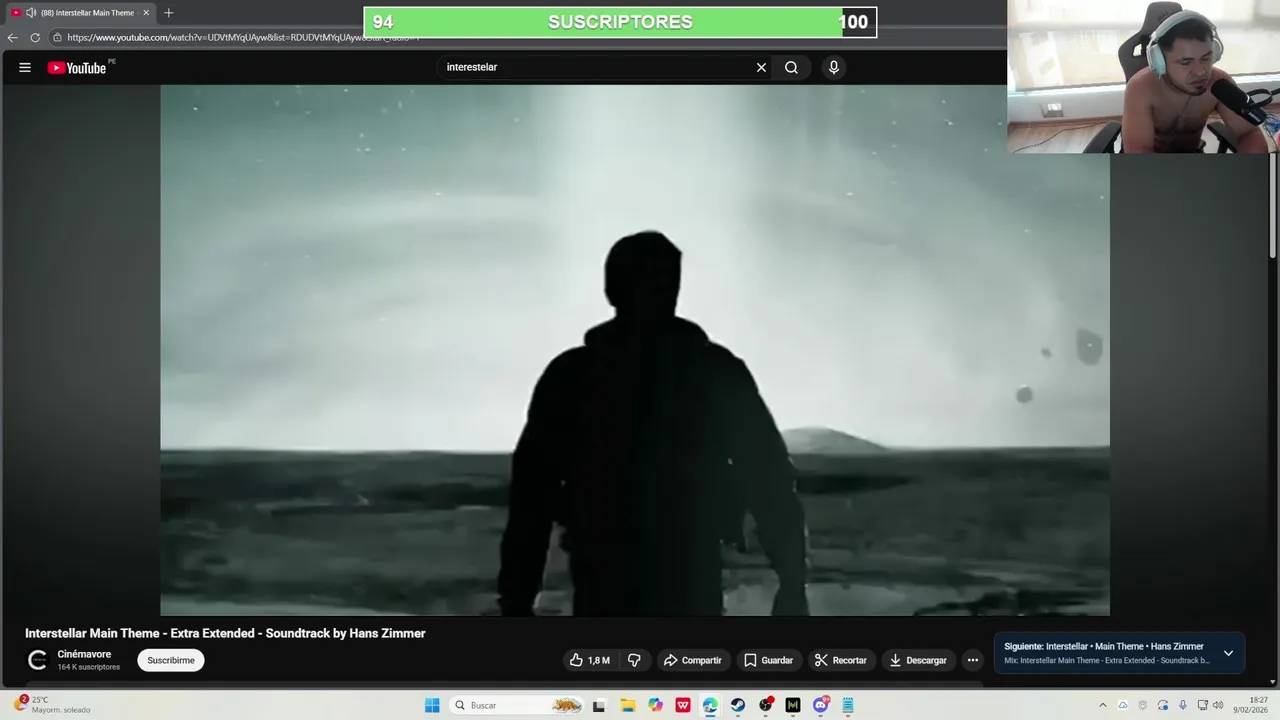This screenshot has height=720, width=1280.
Task: Subscribe using the Suscribirme button
Action: click(x=171, y=660)
